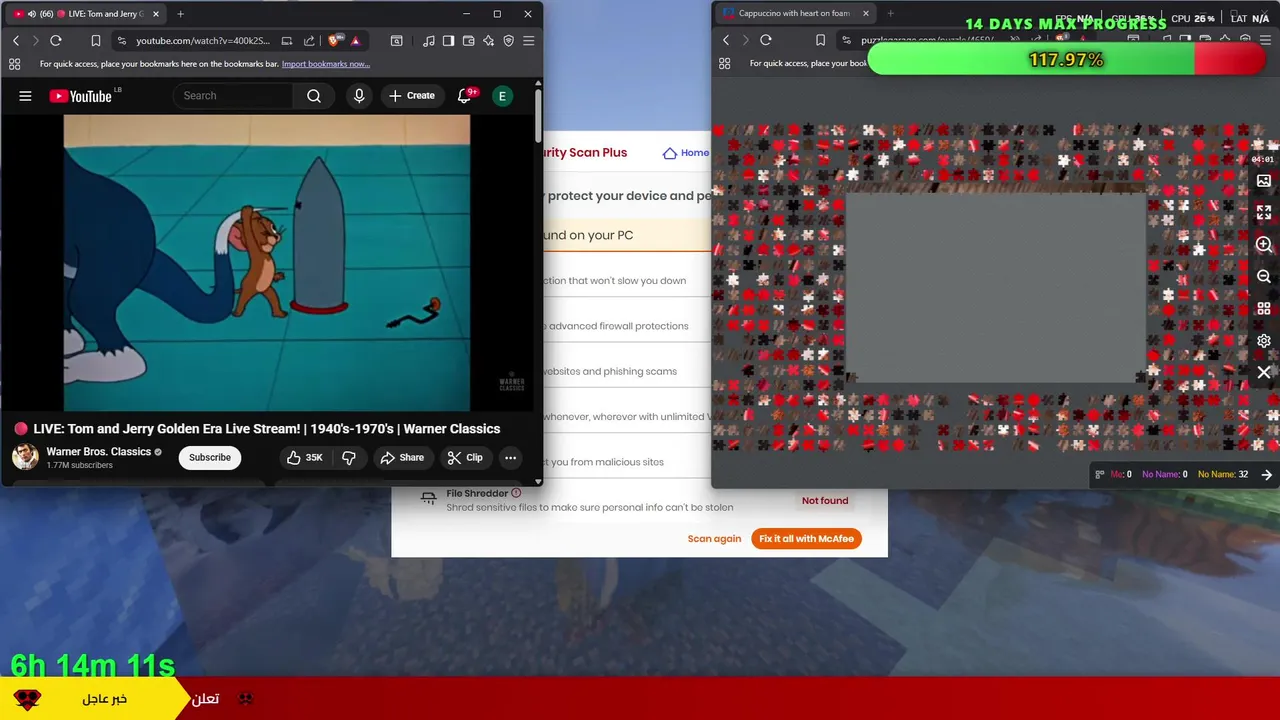Open Brave Rewards triangle icon in YouTube window
Viewport: 1280px width, 720px height.
pyautogui.click(x=355, y=41)
